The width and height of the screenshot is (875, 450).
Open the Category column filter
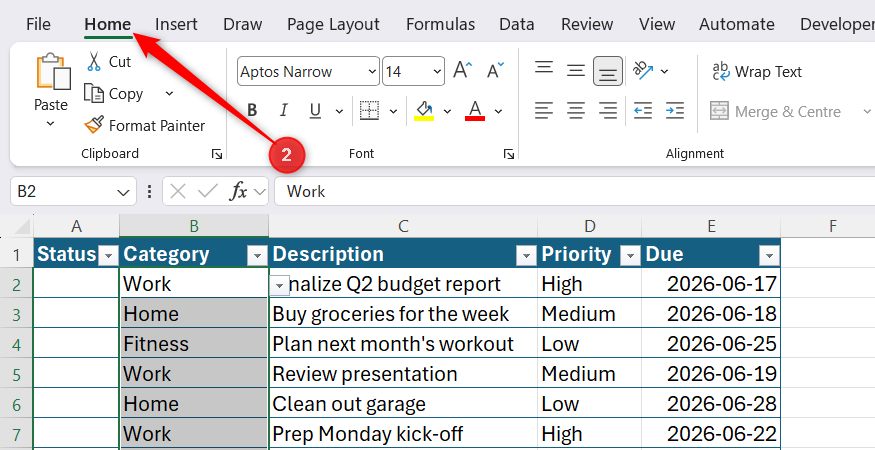click(x=257, y=256)
